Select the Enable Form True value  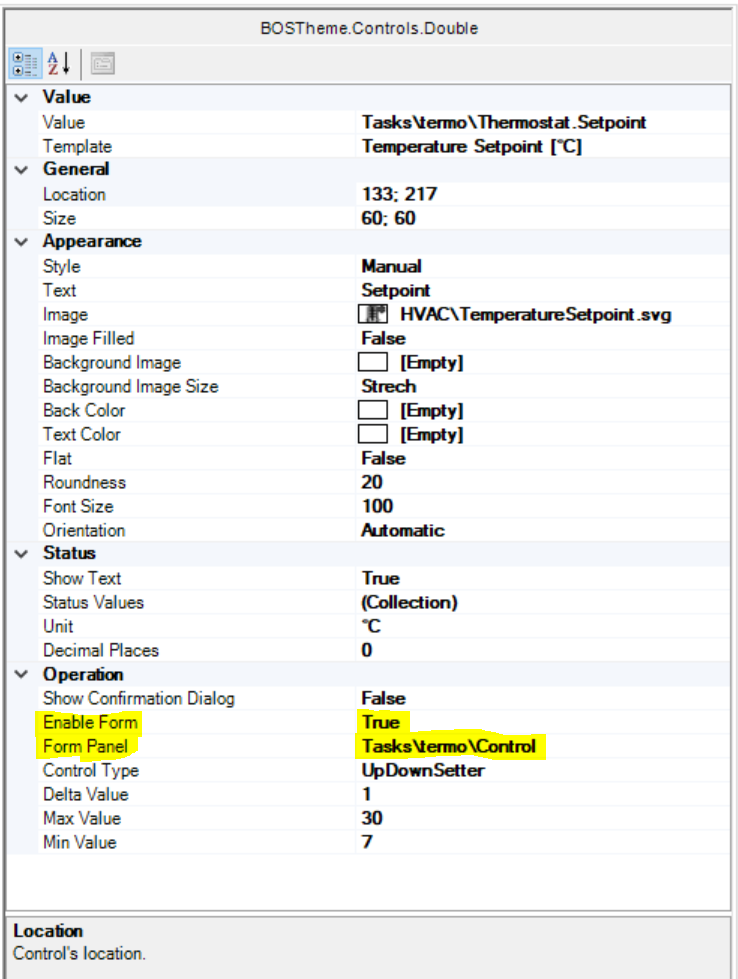pos(381,722)
